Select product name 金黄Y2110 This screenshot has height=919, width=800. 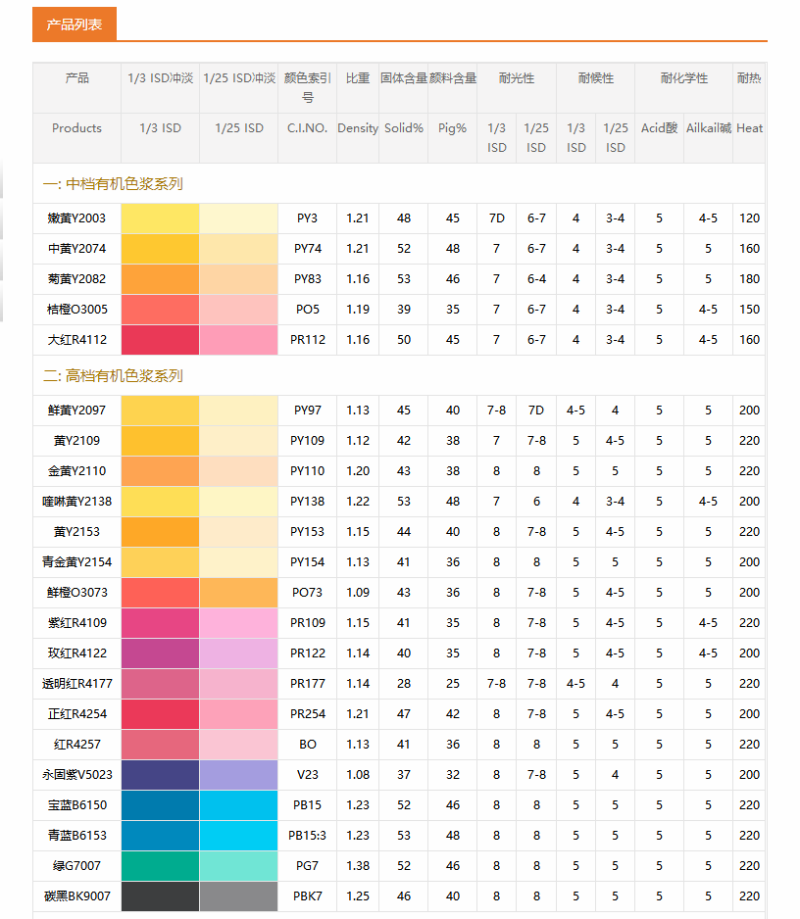pos(77,471)
